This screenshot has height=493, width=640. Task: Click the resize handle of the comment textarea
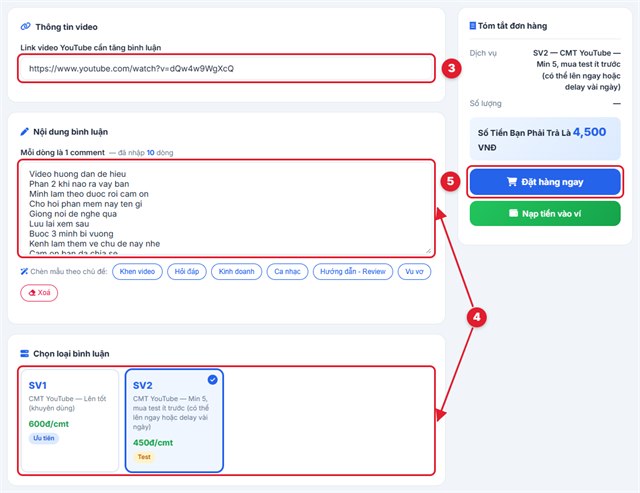click(x=429, y=251)
